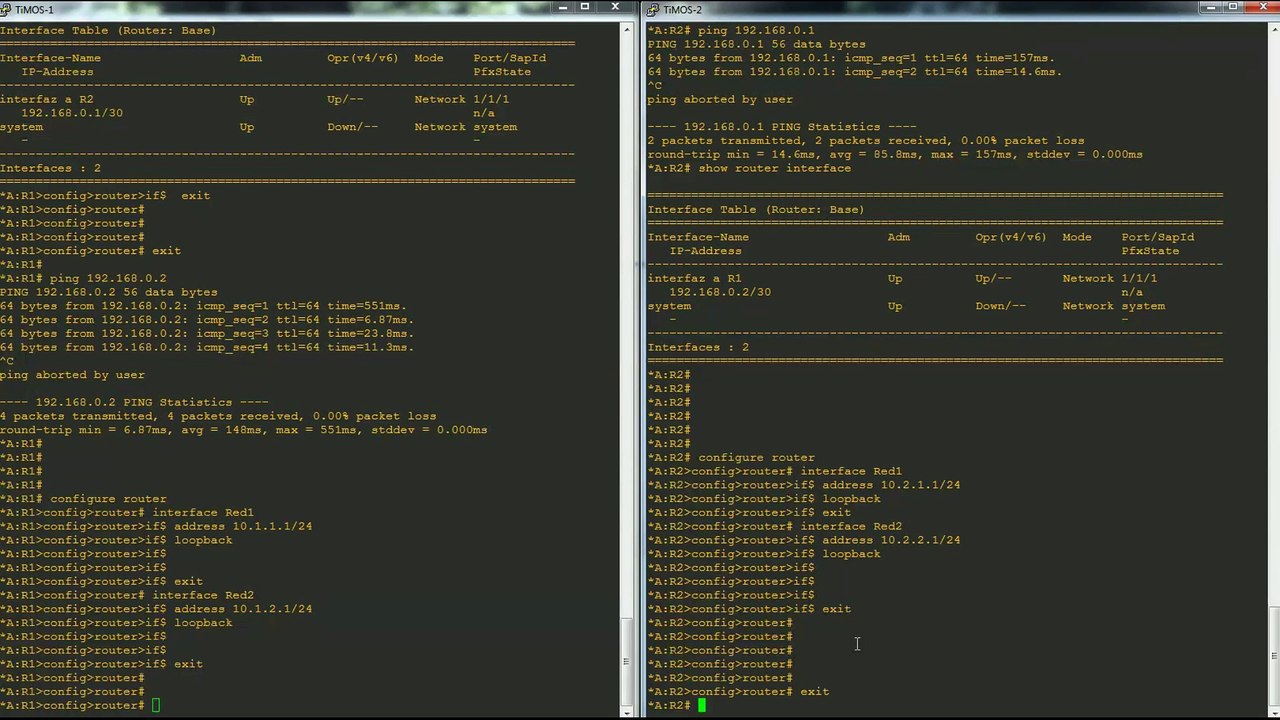The image size is (1280, 720).
Task: Click IP address 192.168.0.2/30 in TiMOS-2
Action: (x=720, y=292)
